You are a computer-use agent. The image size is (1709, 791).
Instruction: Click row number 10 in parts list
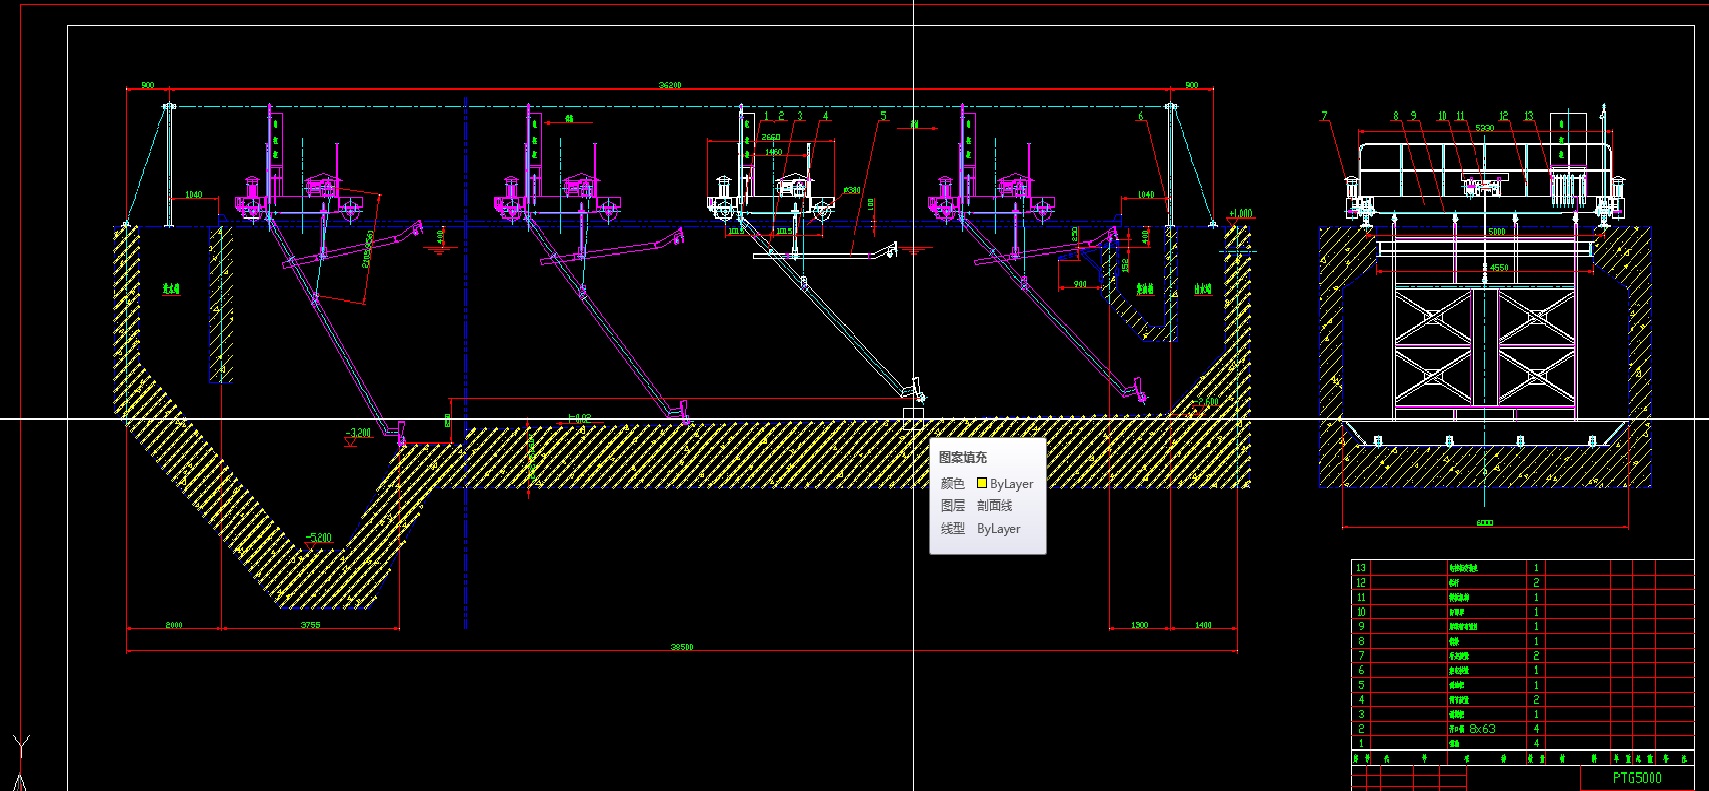[1360, 612]
